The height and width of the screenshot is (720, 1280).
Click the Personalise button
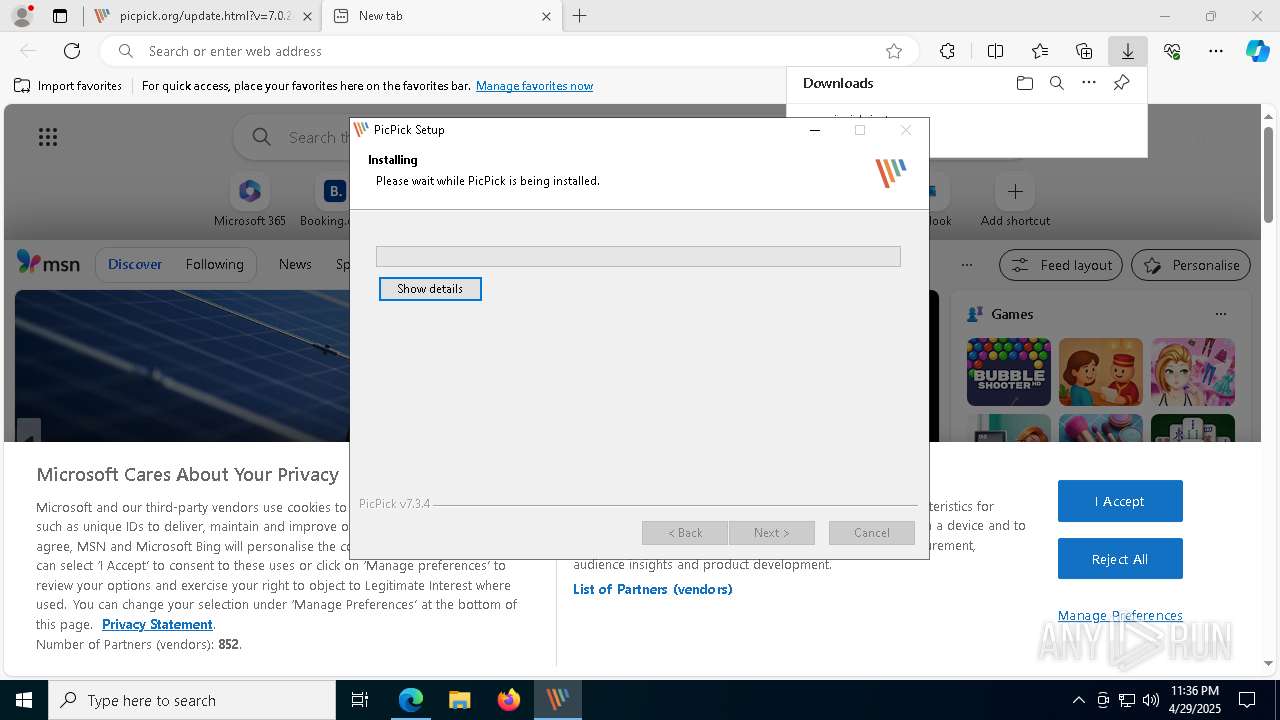tap(1191, 265)
